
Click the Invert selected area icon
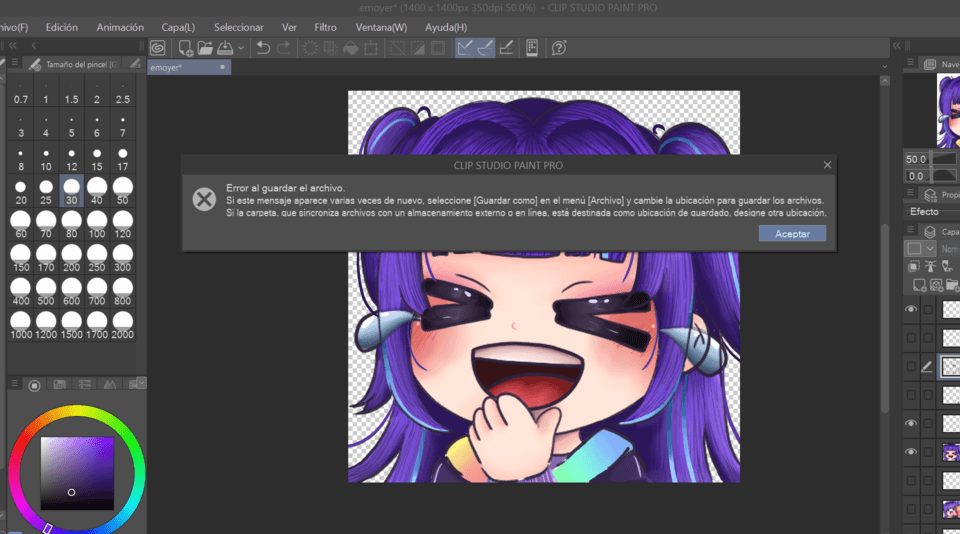[418, 48]
